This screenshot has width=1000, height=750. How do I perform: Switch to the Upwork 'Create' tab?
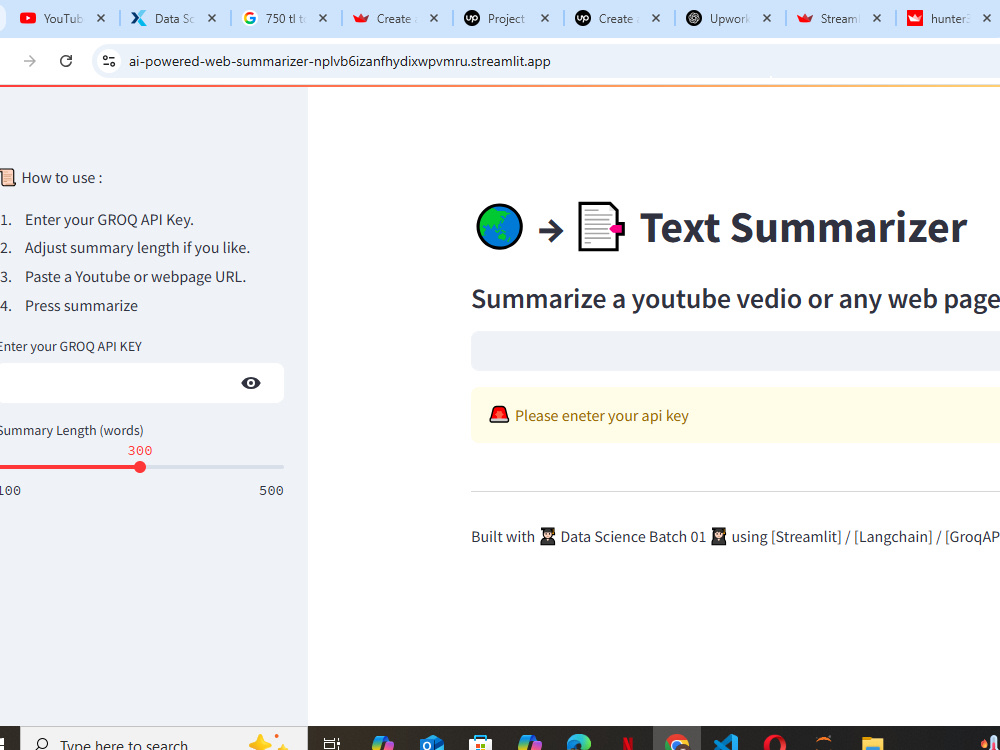coord(617,18)
